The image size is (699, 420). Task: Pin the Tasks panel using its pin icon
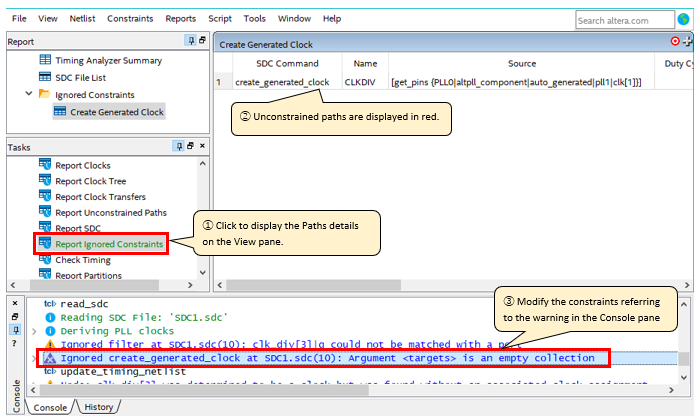coord(180,146)
